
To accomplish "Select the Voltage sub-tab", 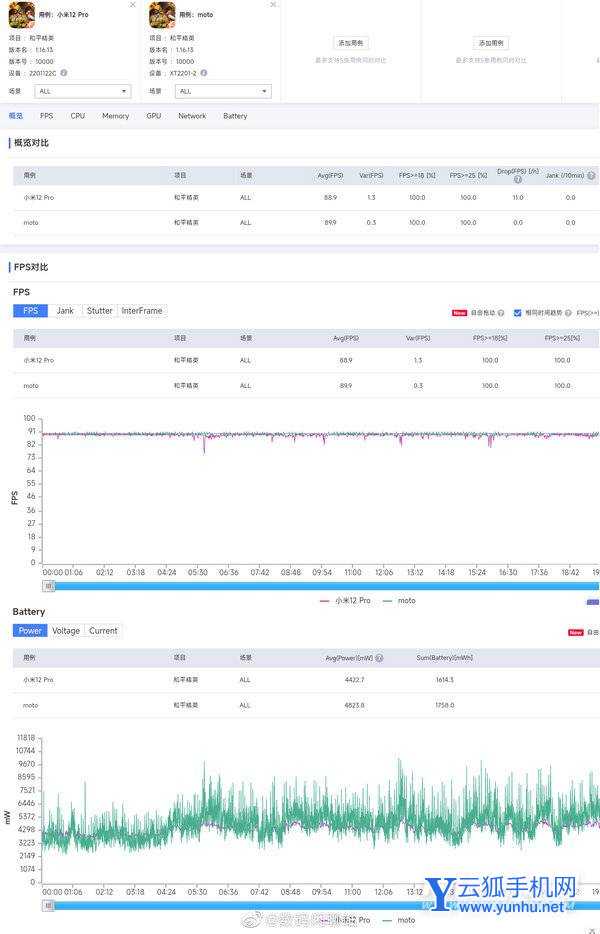I will 66,630.
